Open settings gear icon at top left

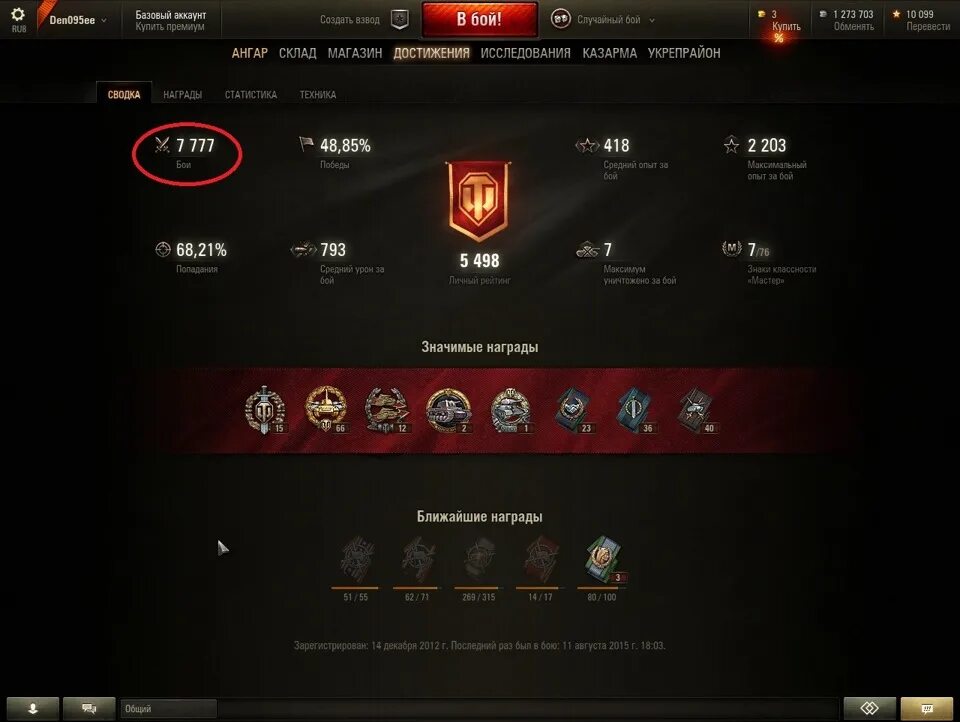click(x=18, y=14)
